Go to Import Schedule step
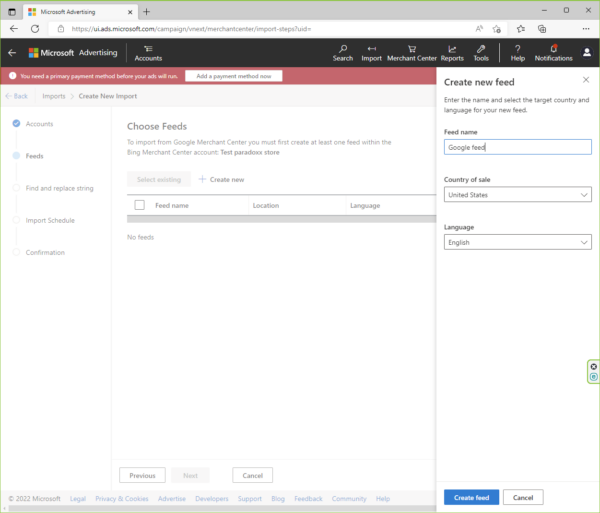The width and height of the screenshot is (600, 513). (50, 220)
